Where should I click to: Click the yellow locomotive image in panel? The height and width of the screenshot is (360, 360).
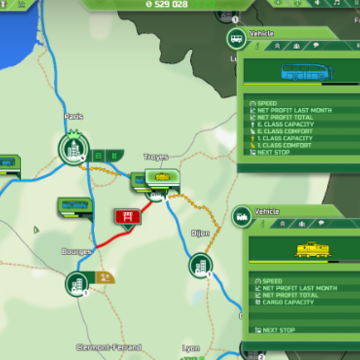click(313, 250)
